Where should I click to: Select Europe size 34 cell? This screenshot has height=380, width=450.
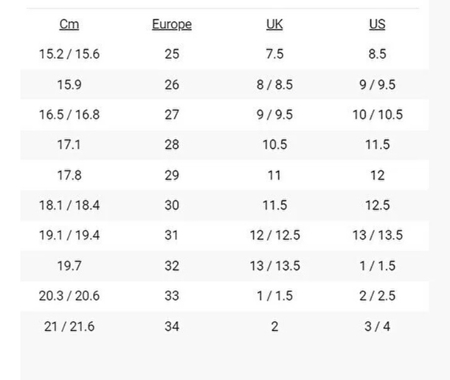[172, 326]
